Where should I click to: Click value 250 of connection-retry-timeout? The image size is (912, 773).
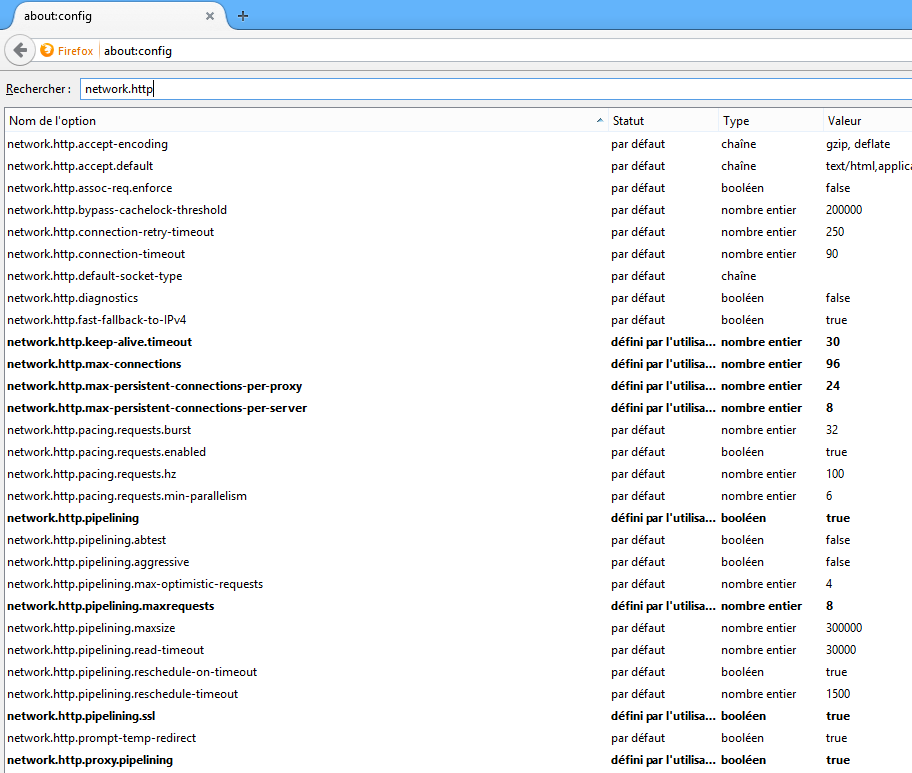click(835, 232)
